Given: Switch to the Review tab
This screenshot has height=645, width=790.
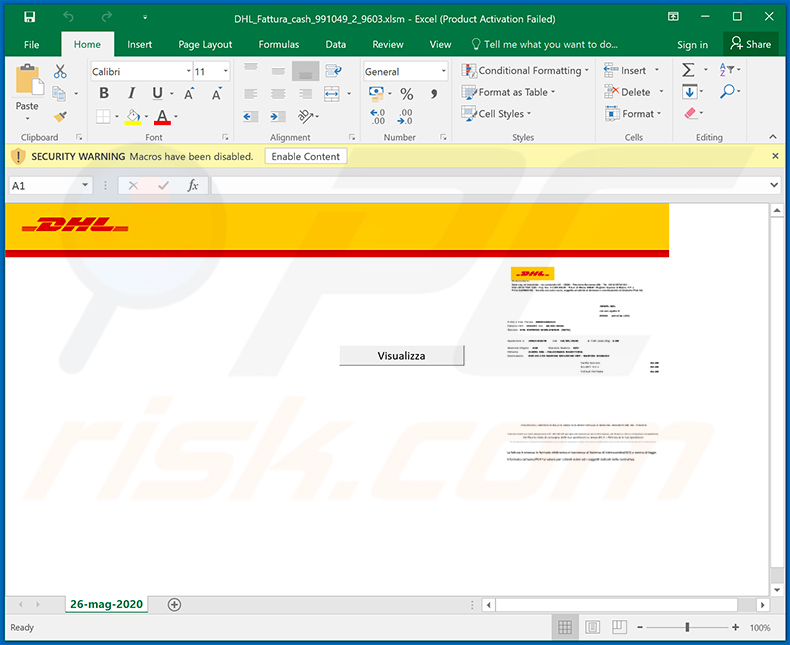Looking at the screenshot, I should [x=388, y=44].
